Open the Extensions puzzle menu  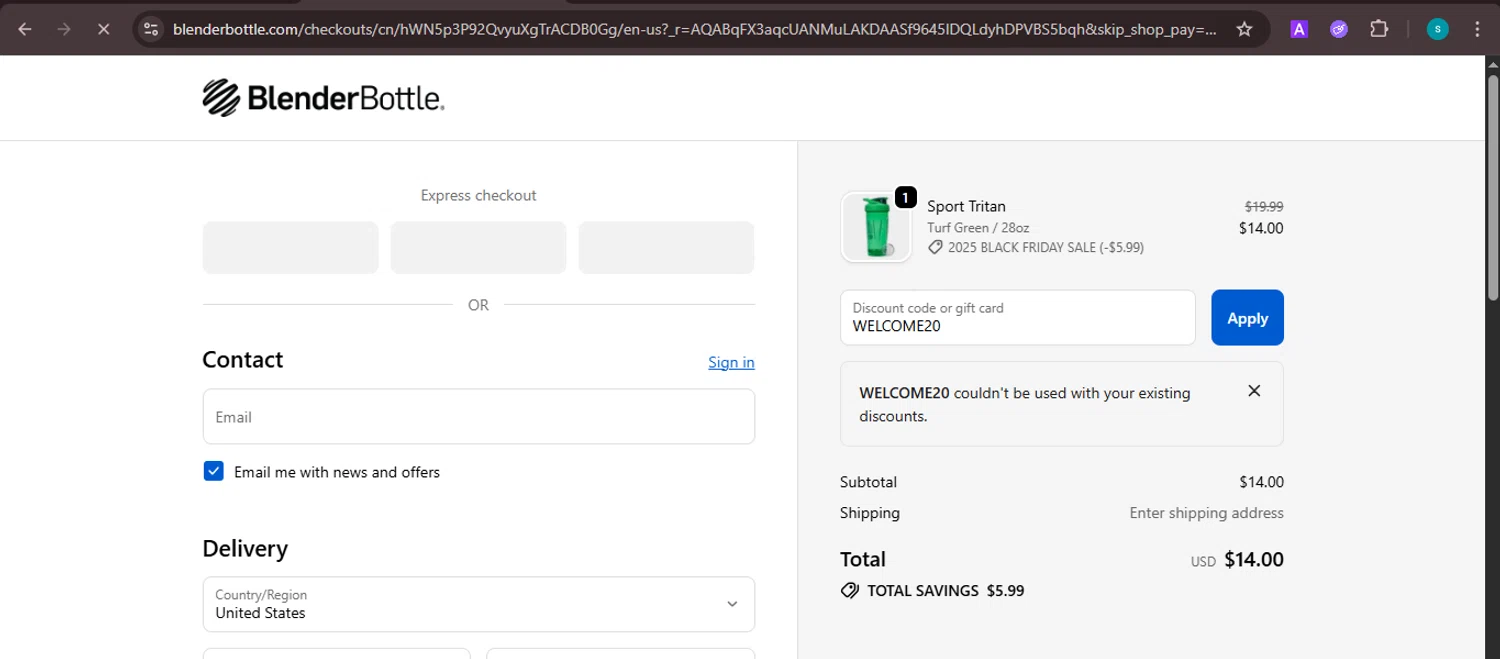[1379, 29]
